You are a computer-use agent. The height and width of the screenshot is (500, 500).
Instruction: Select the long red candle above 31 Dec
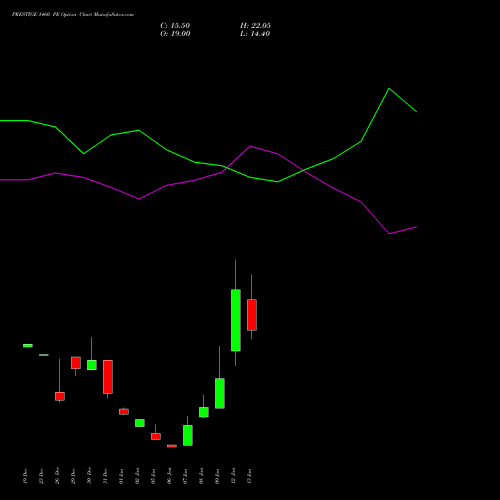[108, 377]
